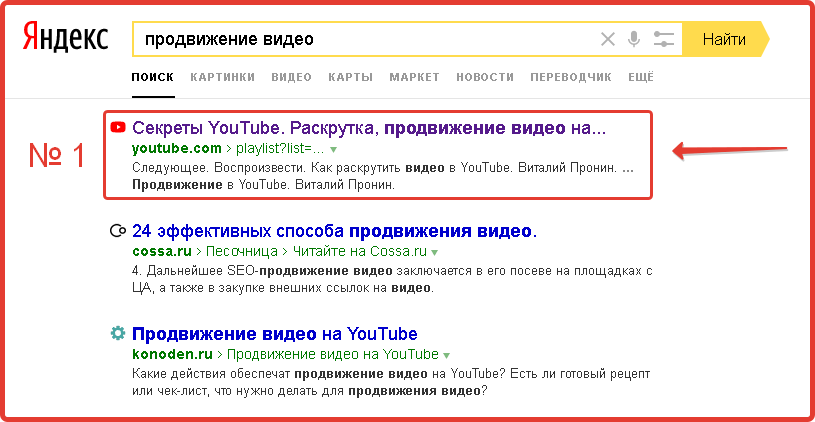This screenshot has width=815, height=422.
Task: Click the snippet text 'Дальнейшее SEO-продвижение видео'
Action: pyautogui.click(x=268, y=271)
